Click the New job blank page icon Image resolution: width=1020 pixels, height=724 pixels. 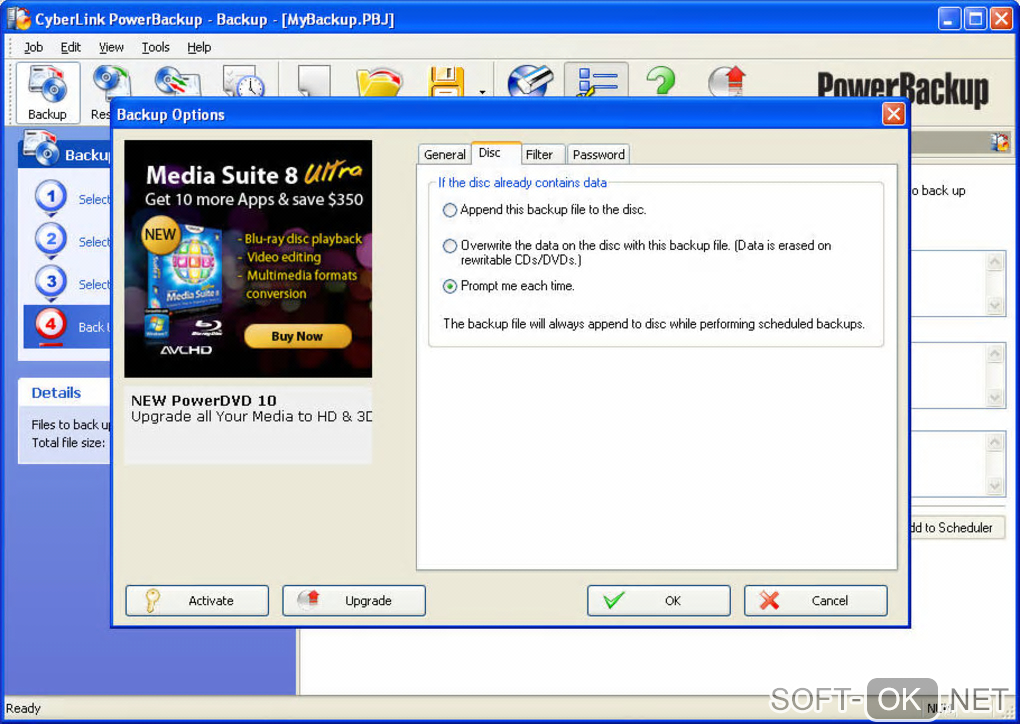(x=314, y=81)
